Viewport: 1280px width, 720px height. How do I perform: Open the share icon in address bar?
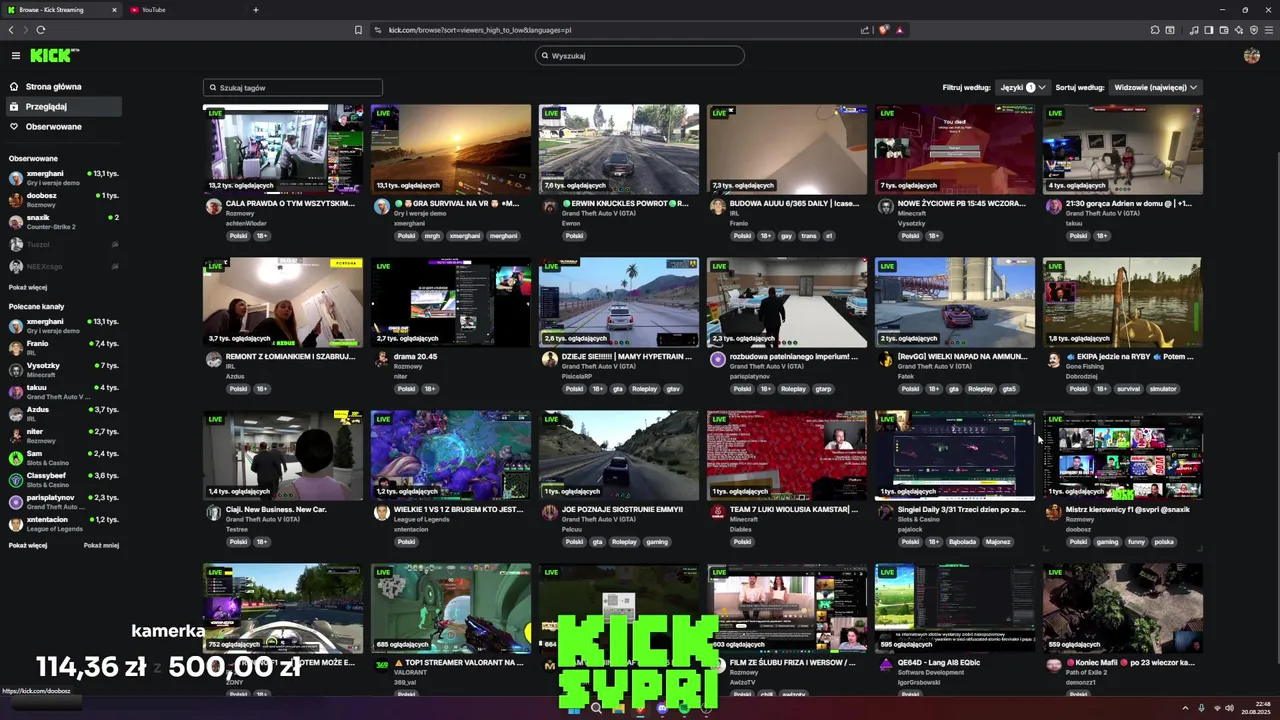(865, 30)
